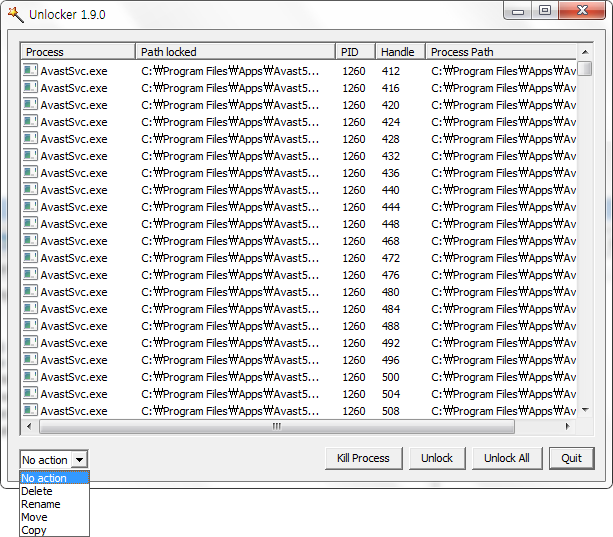Click the horizontal scrollbar left arrow
This screenshot has height=537, width=613.
tap(29, 426)
